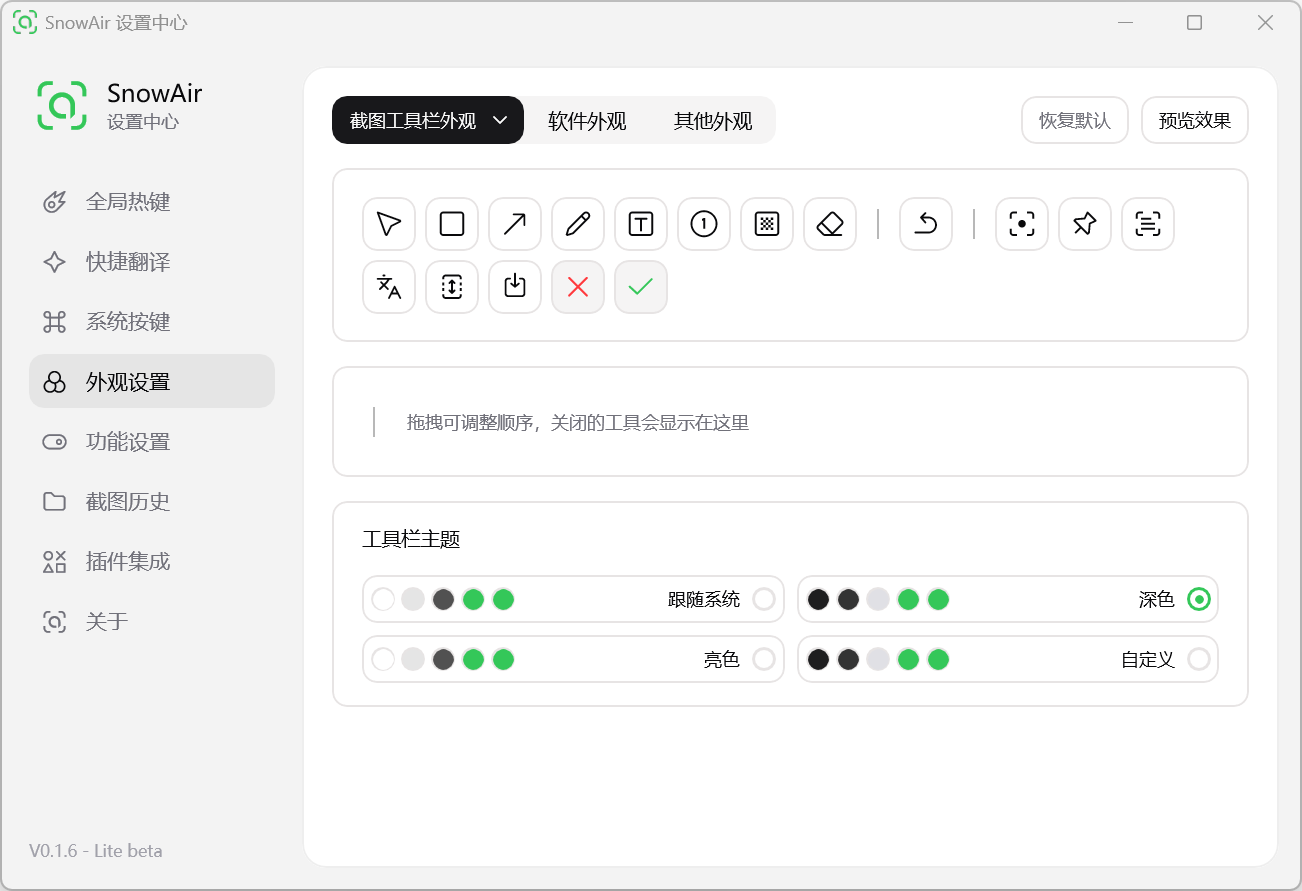This screenshot has width=1302, height=891.
Task: Select the pencil drawing tool
Action: pos(578,224)
